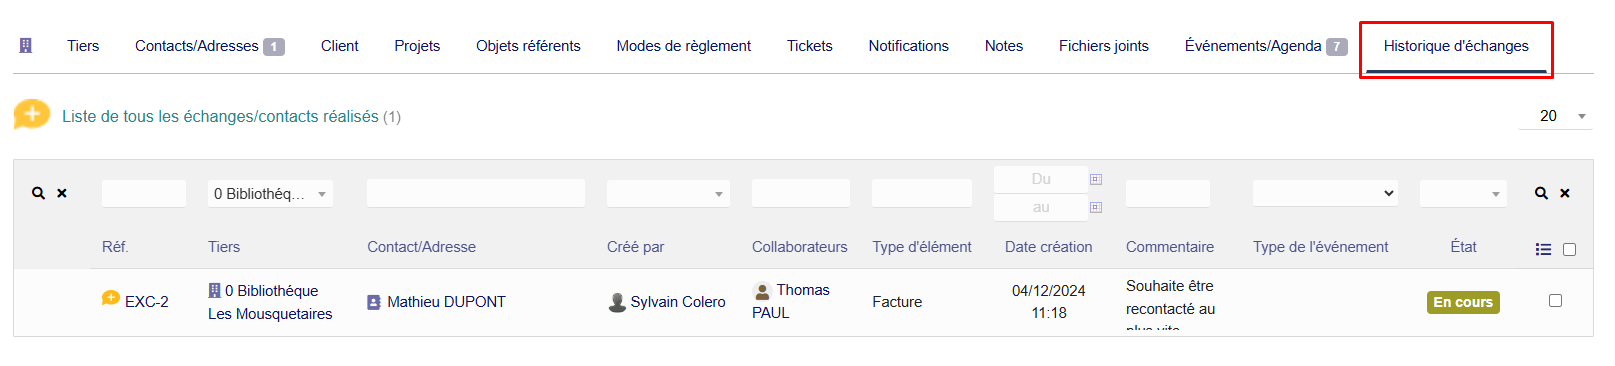Open contact Mathieu DUPONT link
1615x366 pixels.
pos(446,301)
